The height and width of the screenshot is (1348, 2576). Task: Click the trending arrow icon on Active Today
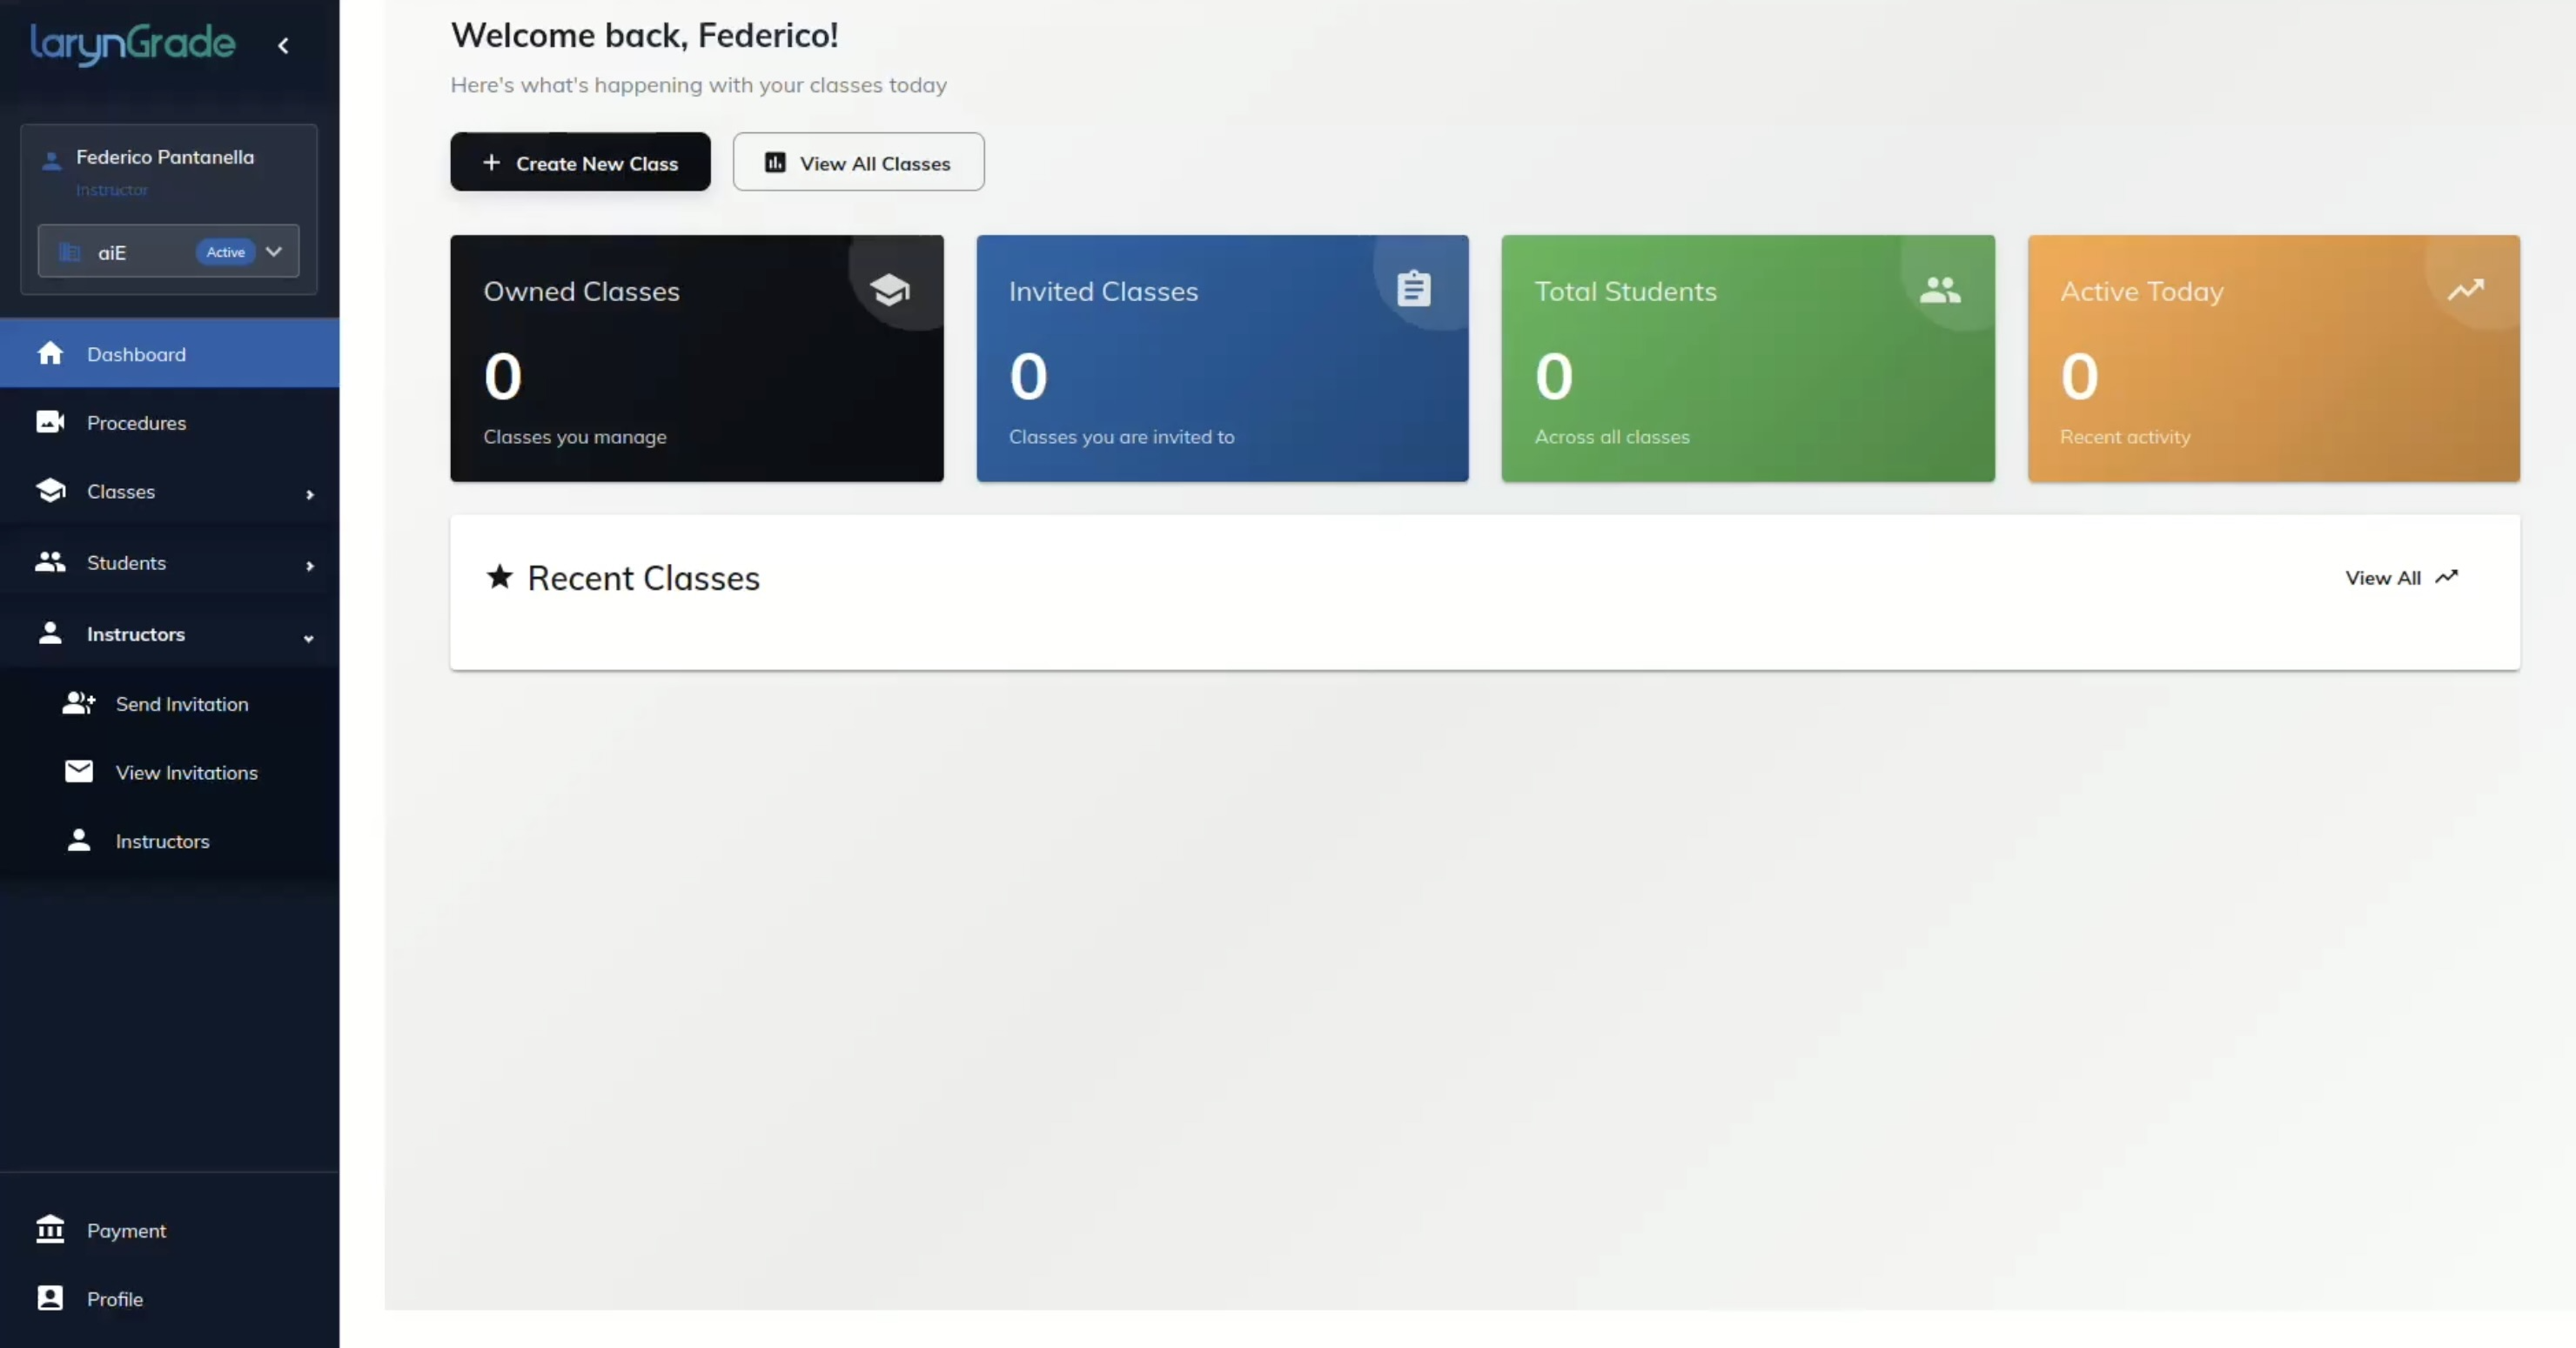(x=2465, y=290)
